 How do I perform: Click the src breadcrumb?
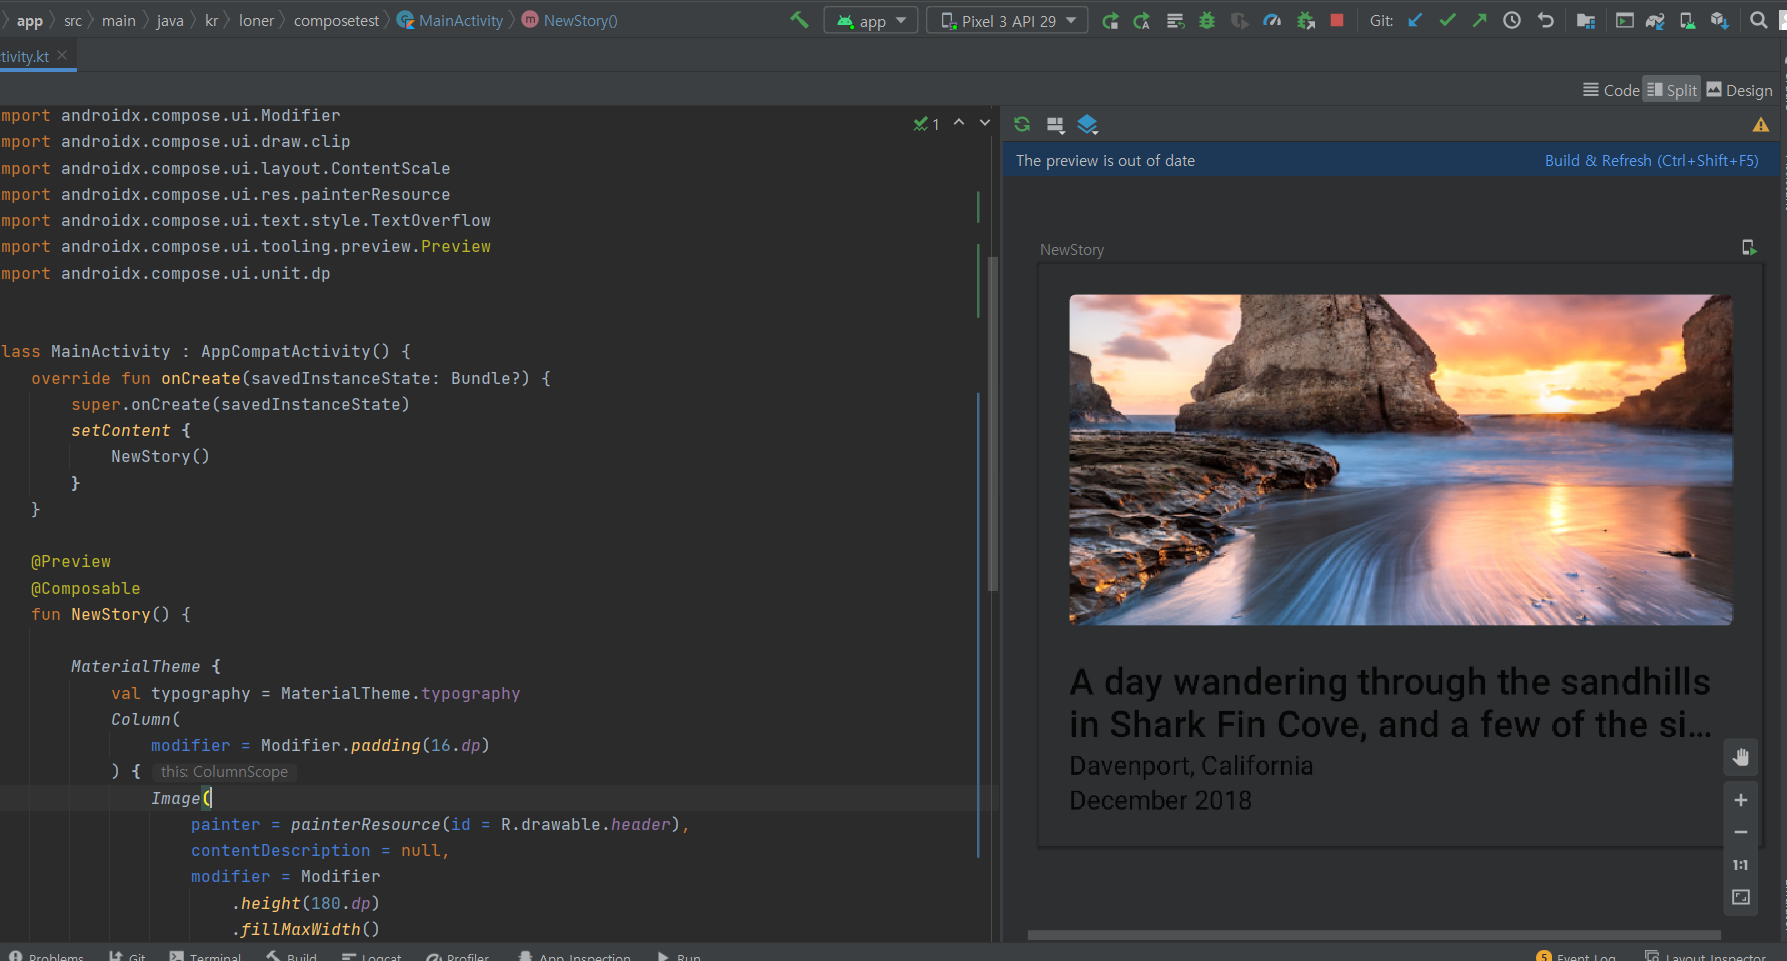73,20
